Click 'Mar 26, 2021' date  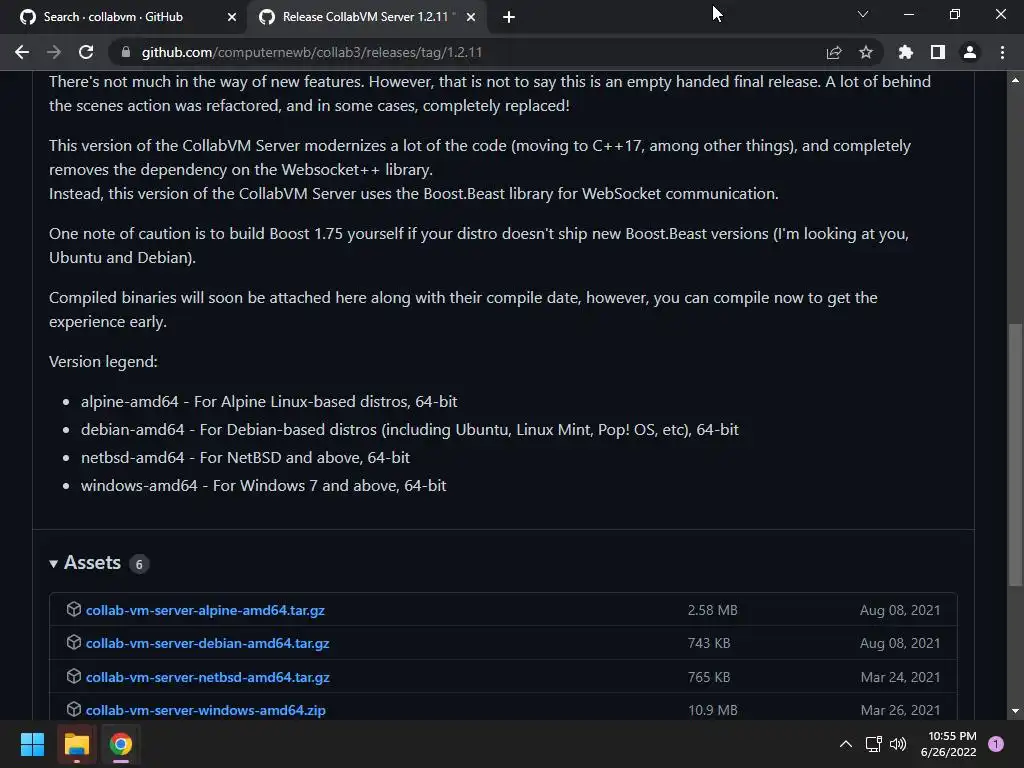tap(901, 710)
